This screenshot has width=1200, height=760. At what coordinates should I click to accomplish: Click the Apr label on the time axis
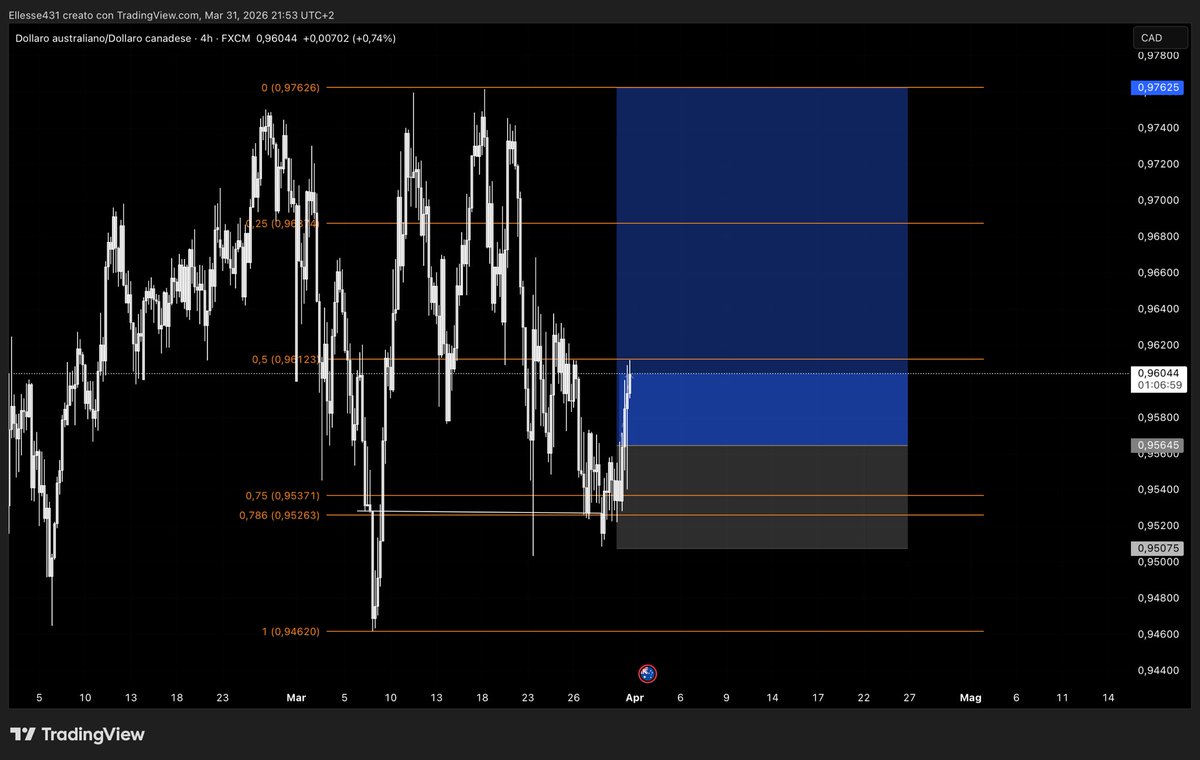point(637,697)
